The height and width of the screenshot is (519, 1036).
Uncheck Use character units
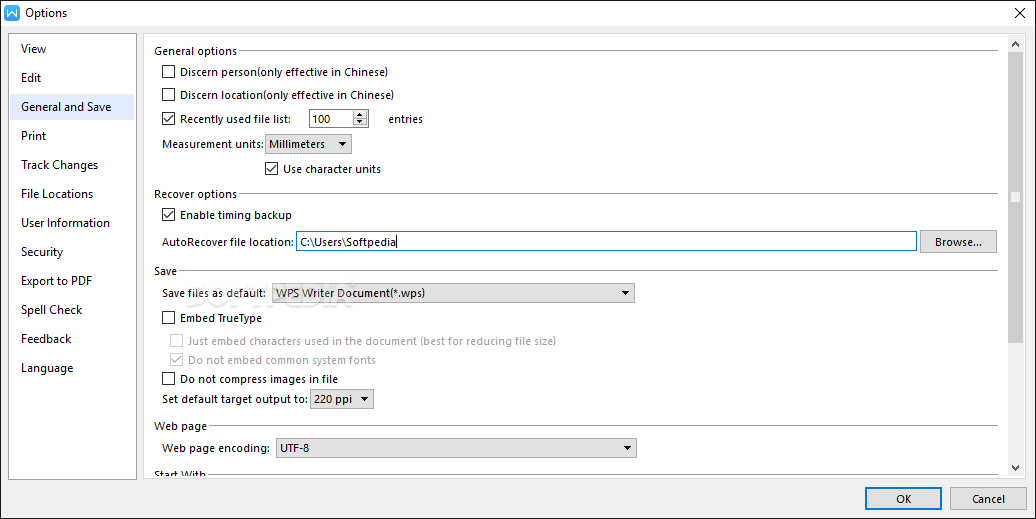point(272,168)
